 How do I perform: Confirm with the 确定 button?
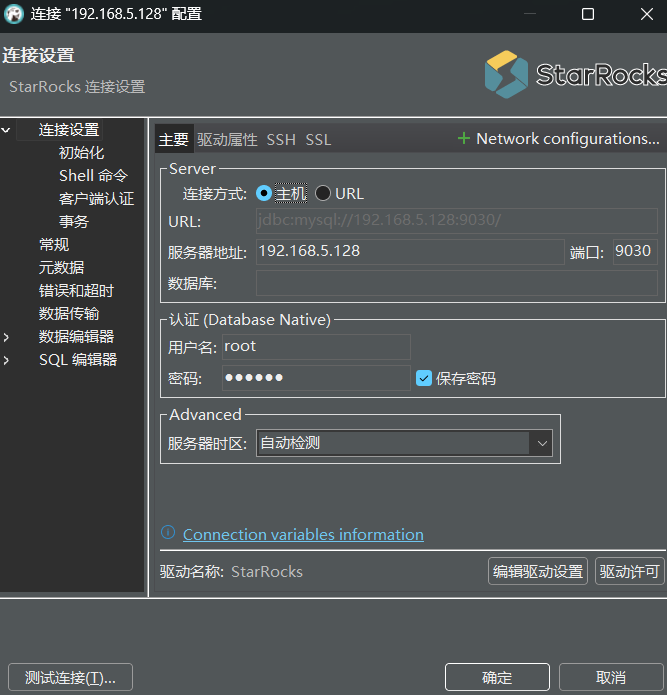click(x=497, y=677)
